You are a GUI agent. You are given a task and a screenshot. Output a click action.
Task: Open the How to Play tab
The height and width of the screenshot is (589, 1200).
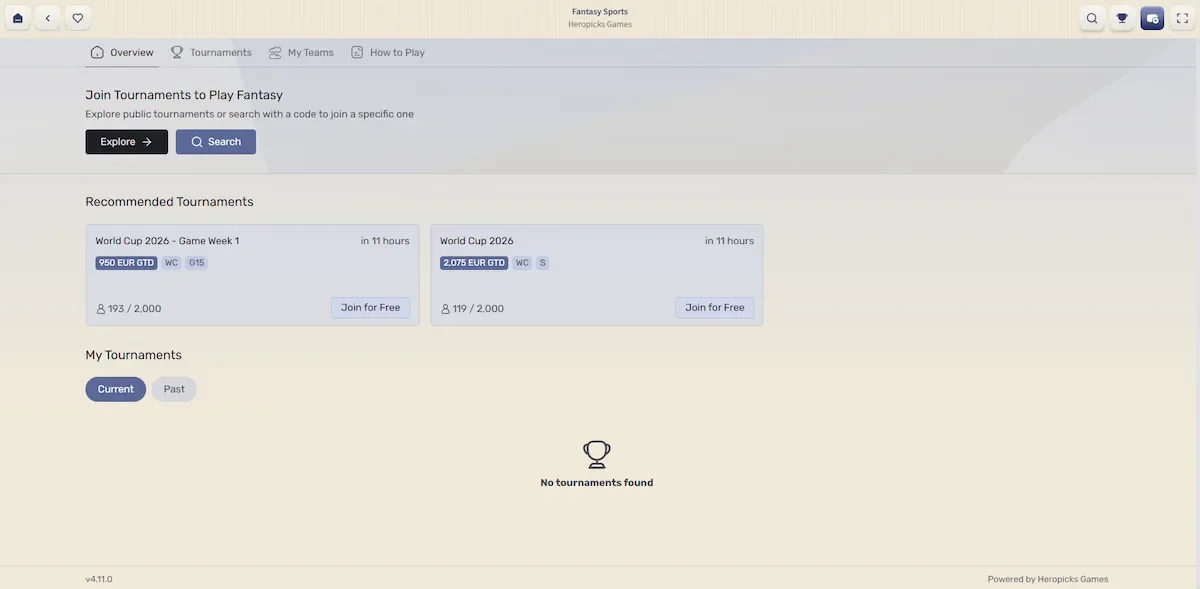pos(388,52)
